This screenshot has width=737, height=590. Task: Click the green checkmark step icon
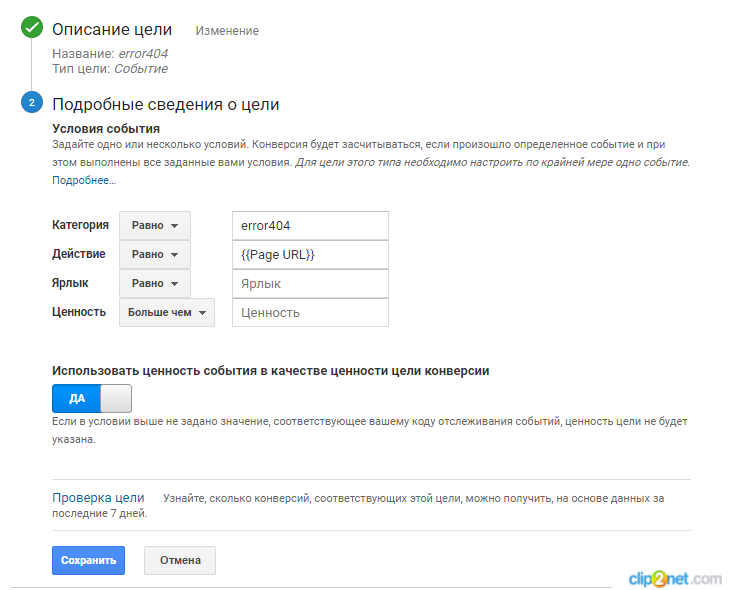click(32, 27)
